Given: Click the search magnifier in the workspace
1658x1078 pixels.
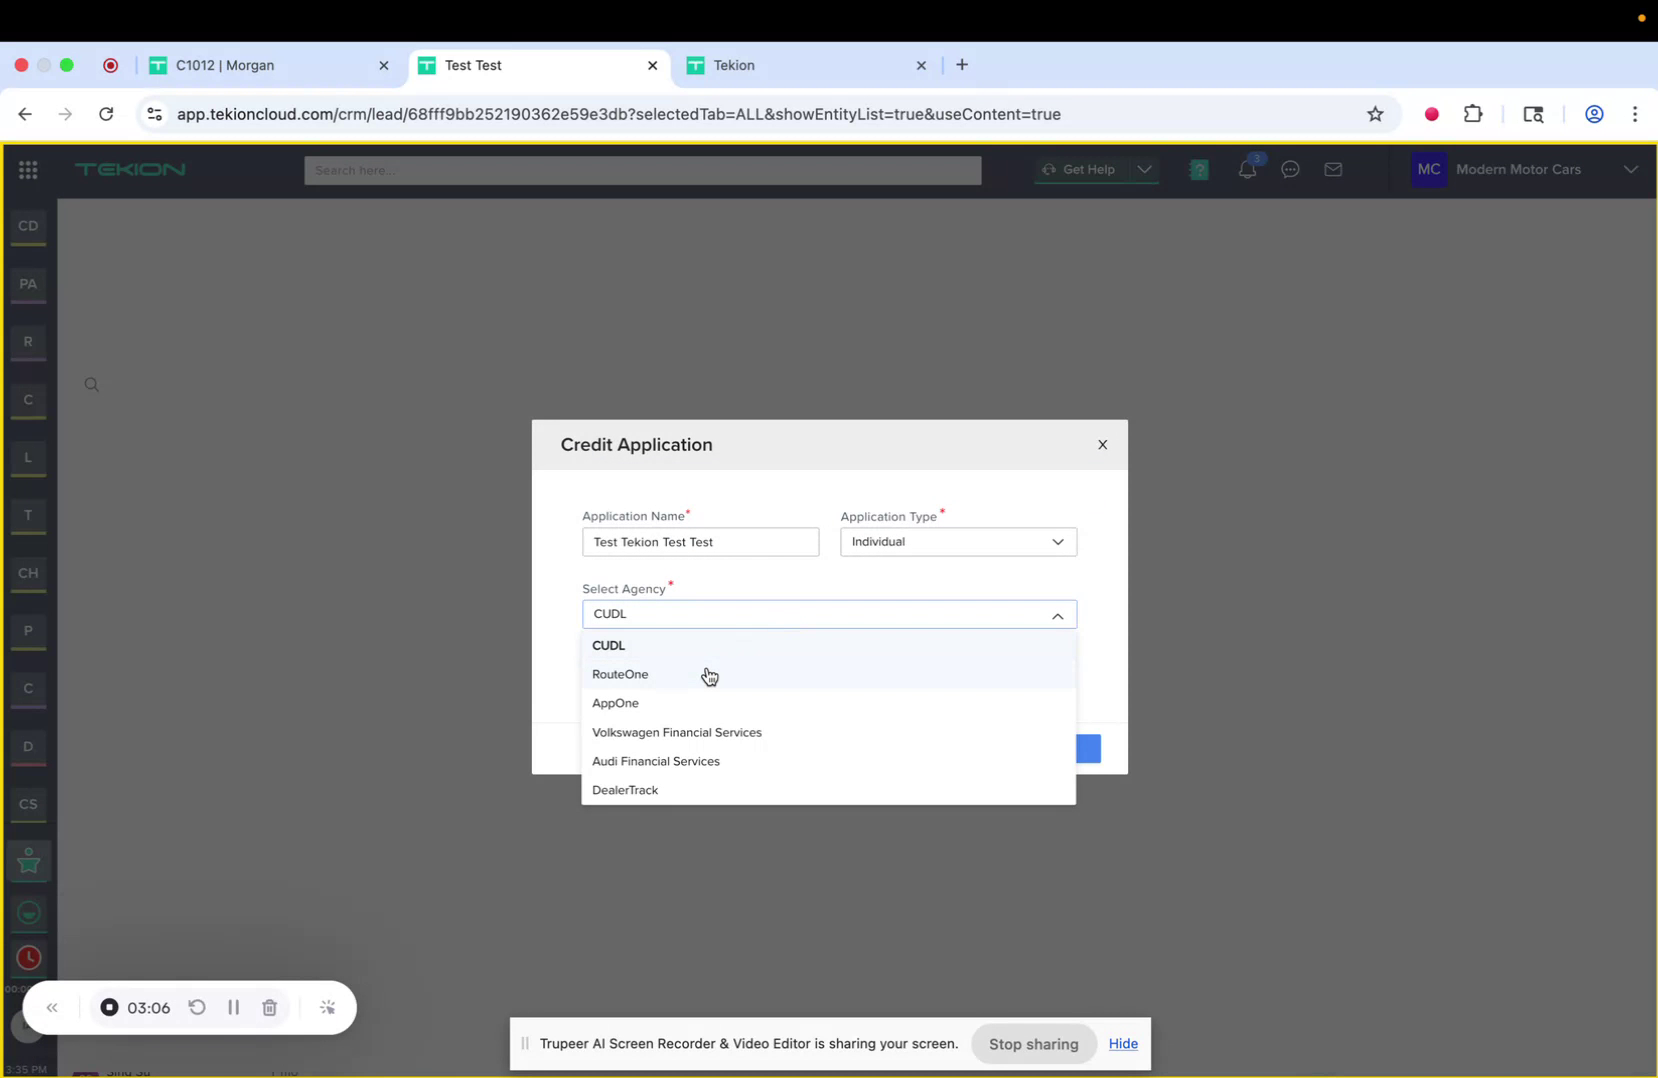Looking at the screenshot, I should tap(90, 383).
